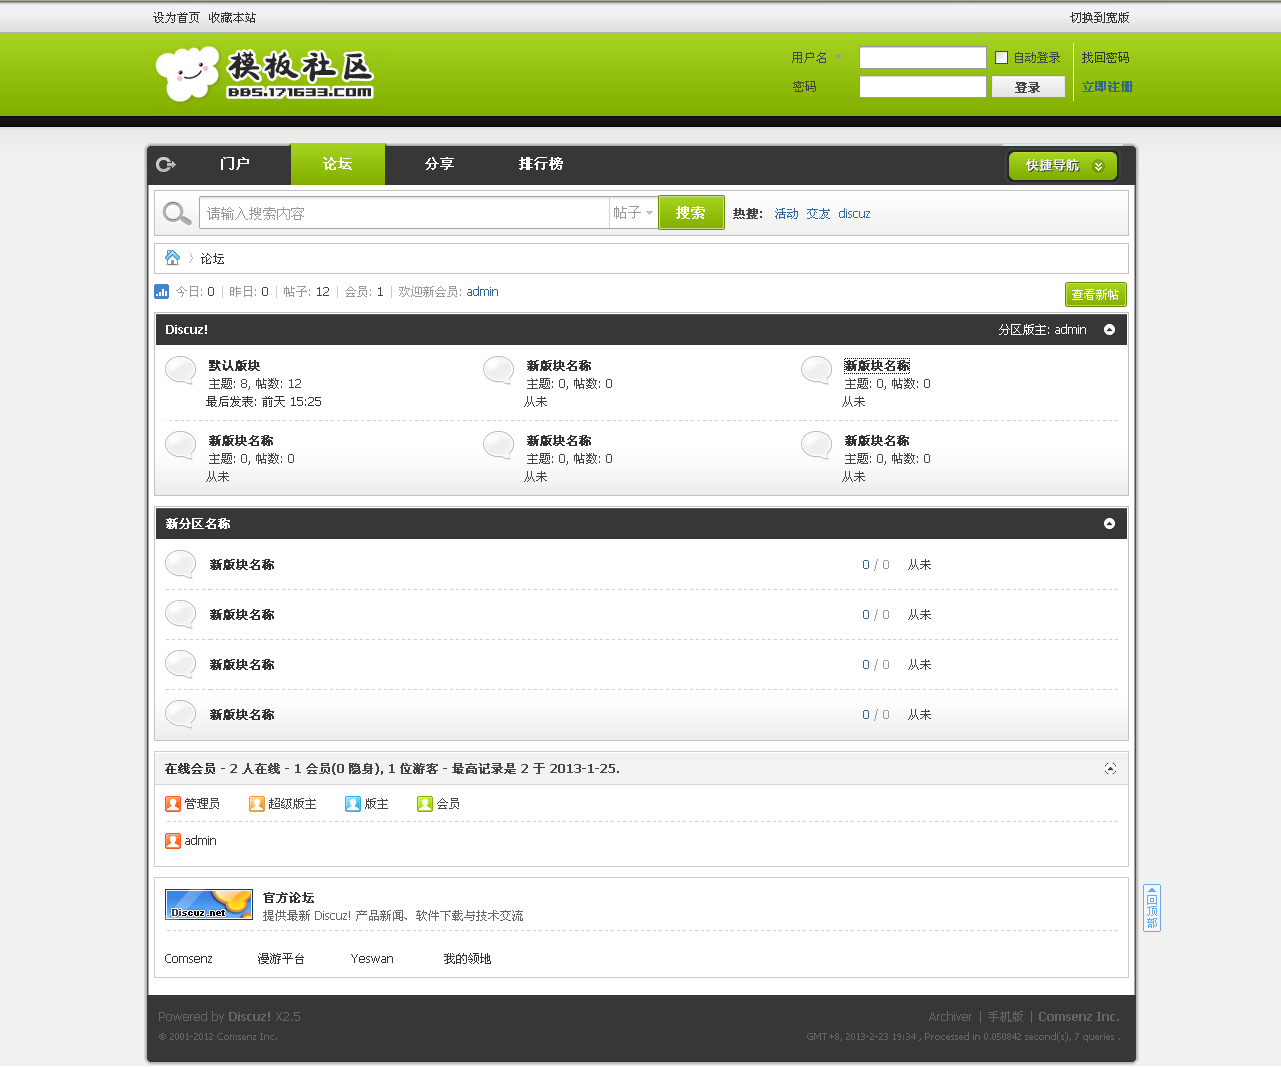Screen dimensions: 1281x1067
Task: Open the 新分区名称 category title
Action: click(198, 524)
